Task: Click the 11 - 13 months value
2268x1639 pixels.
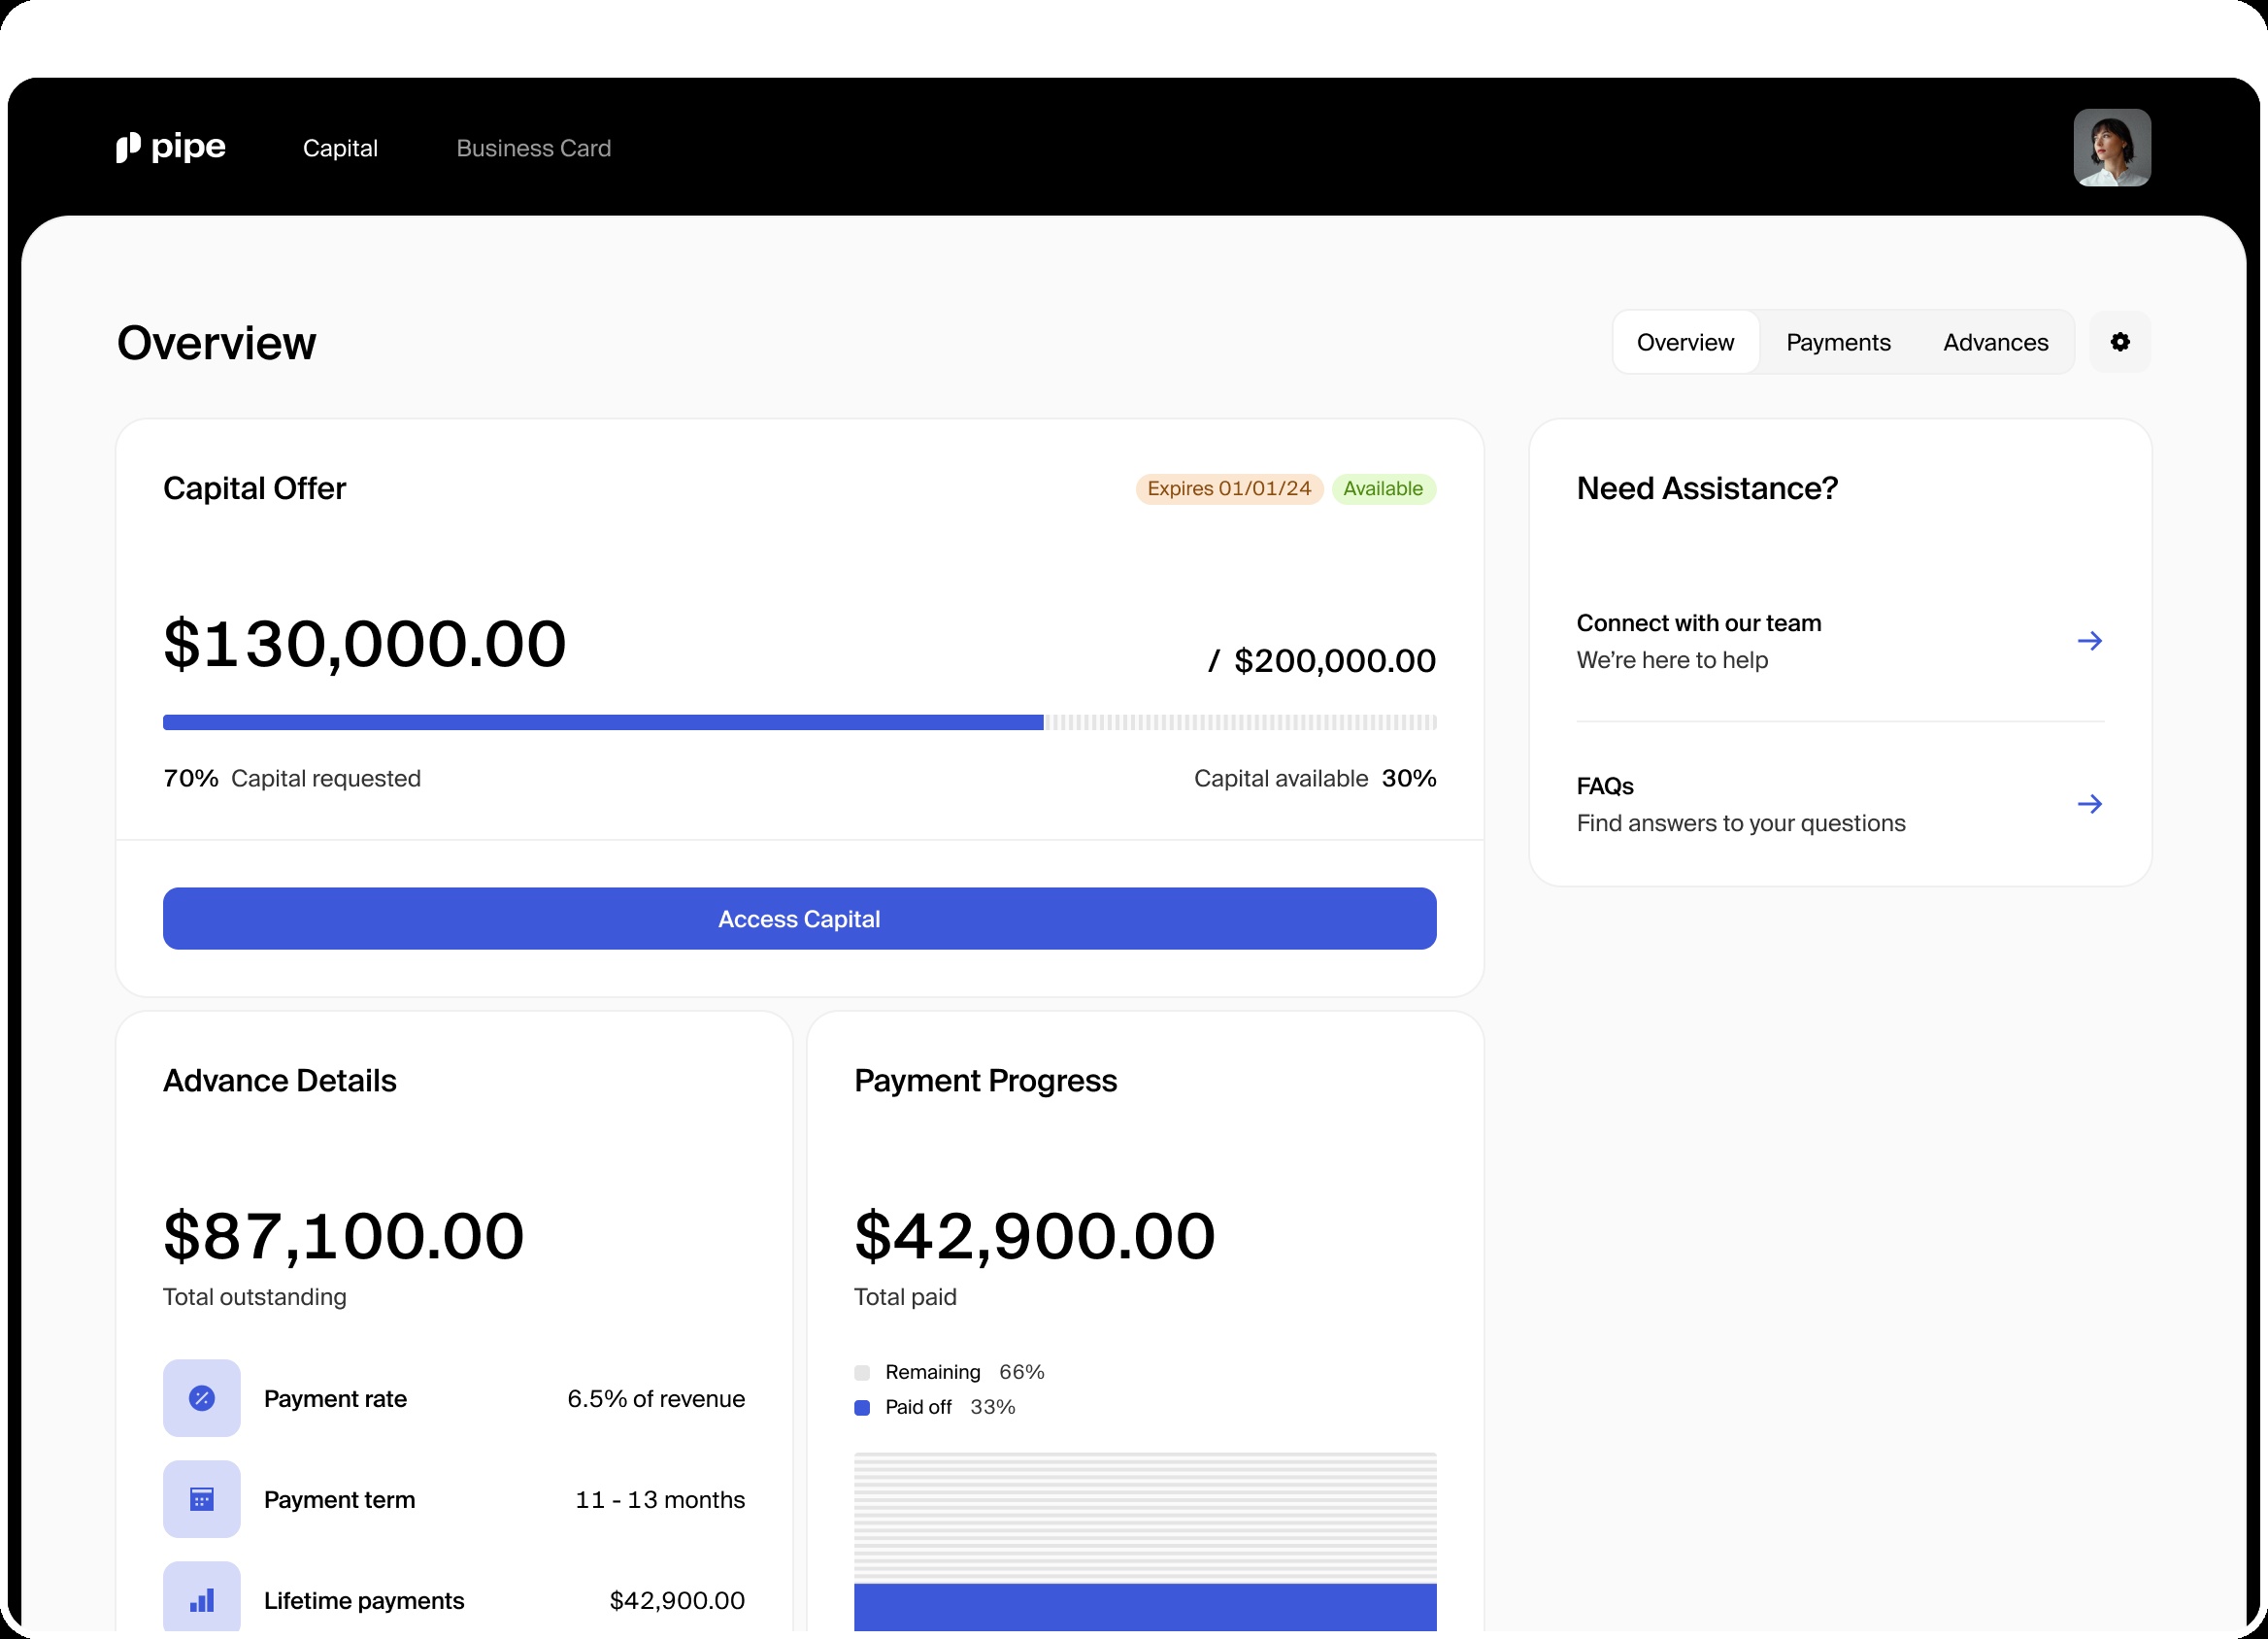Action: [660, 1499]
